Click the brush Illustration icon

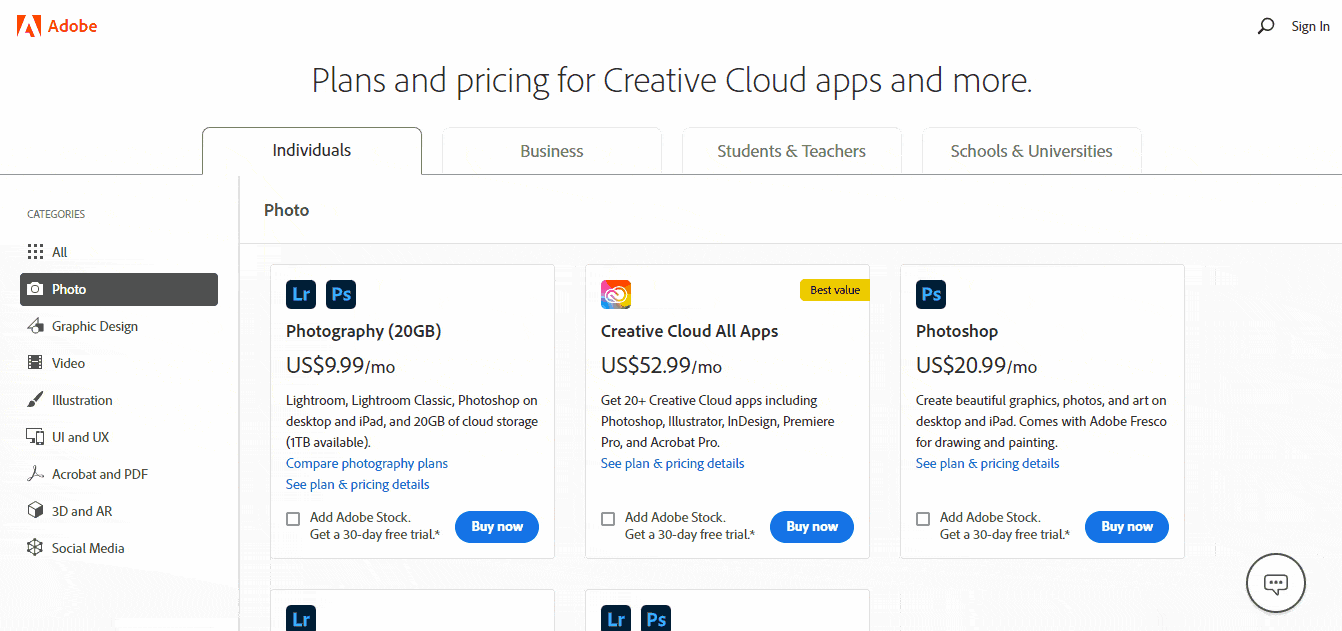(35, 400)
